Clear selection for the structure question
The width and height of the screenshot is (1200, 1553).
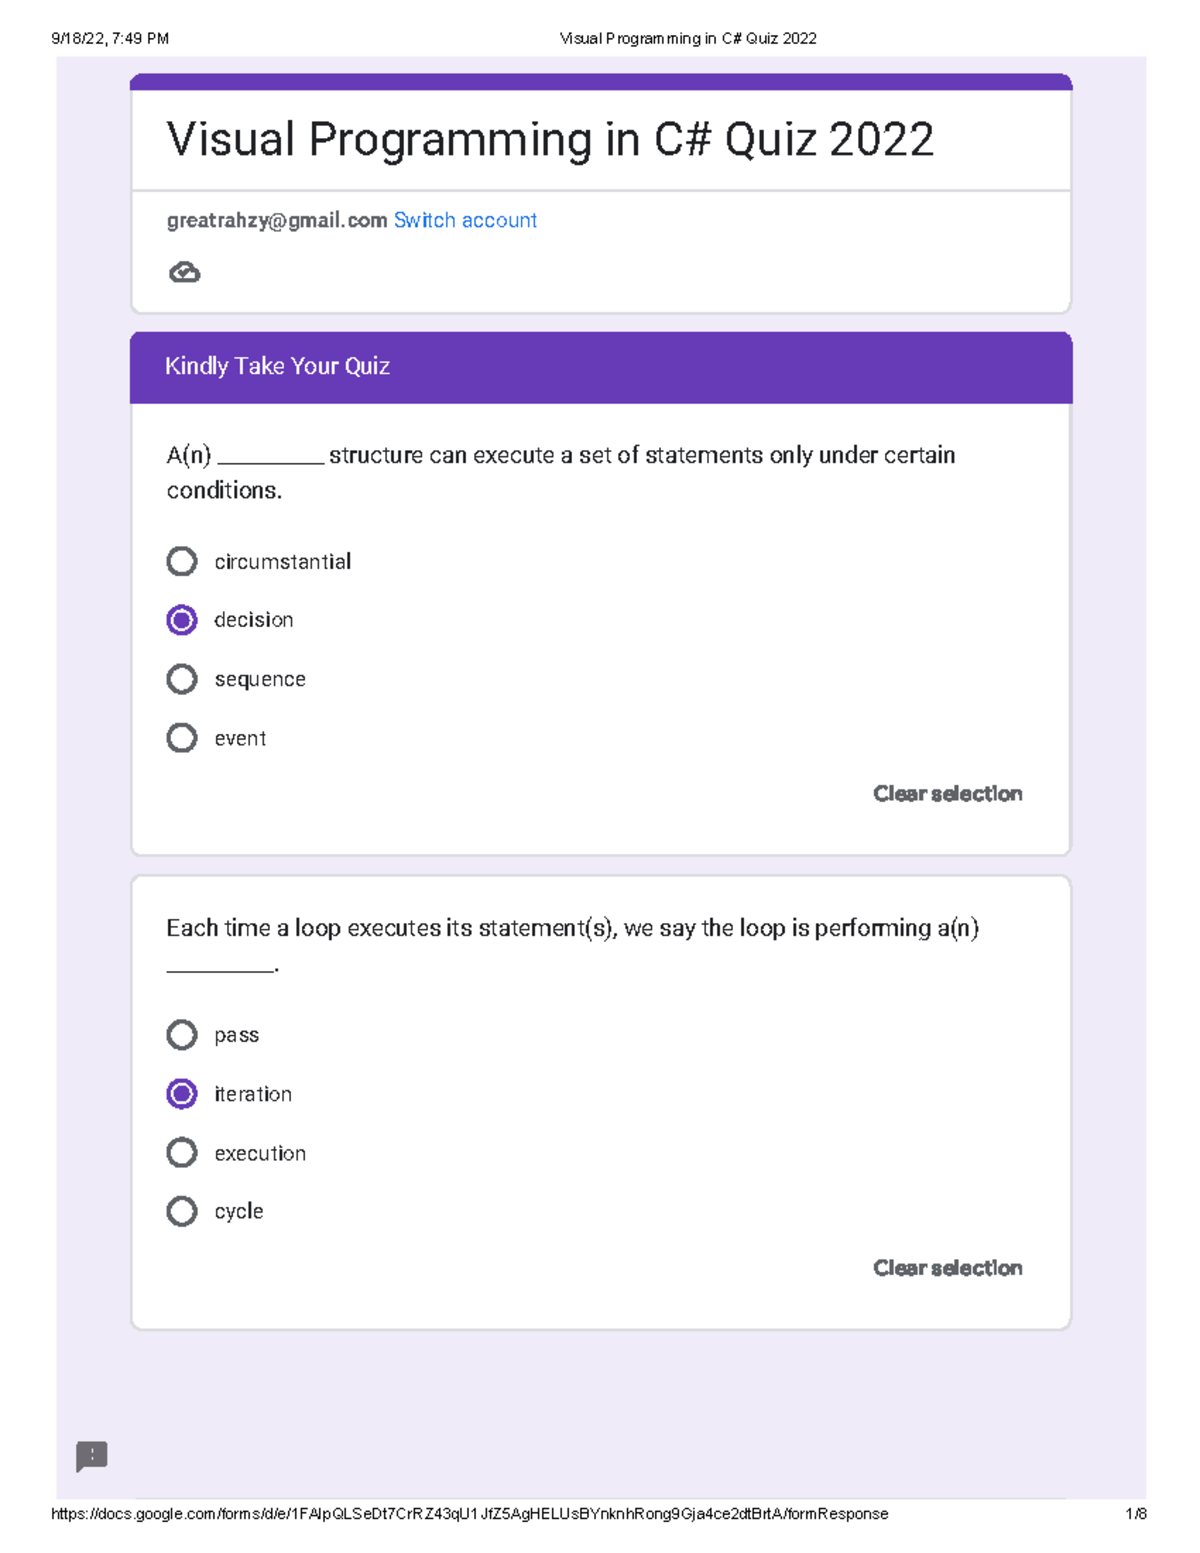click(x=947, y=794)
